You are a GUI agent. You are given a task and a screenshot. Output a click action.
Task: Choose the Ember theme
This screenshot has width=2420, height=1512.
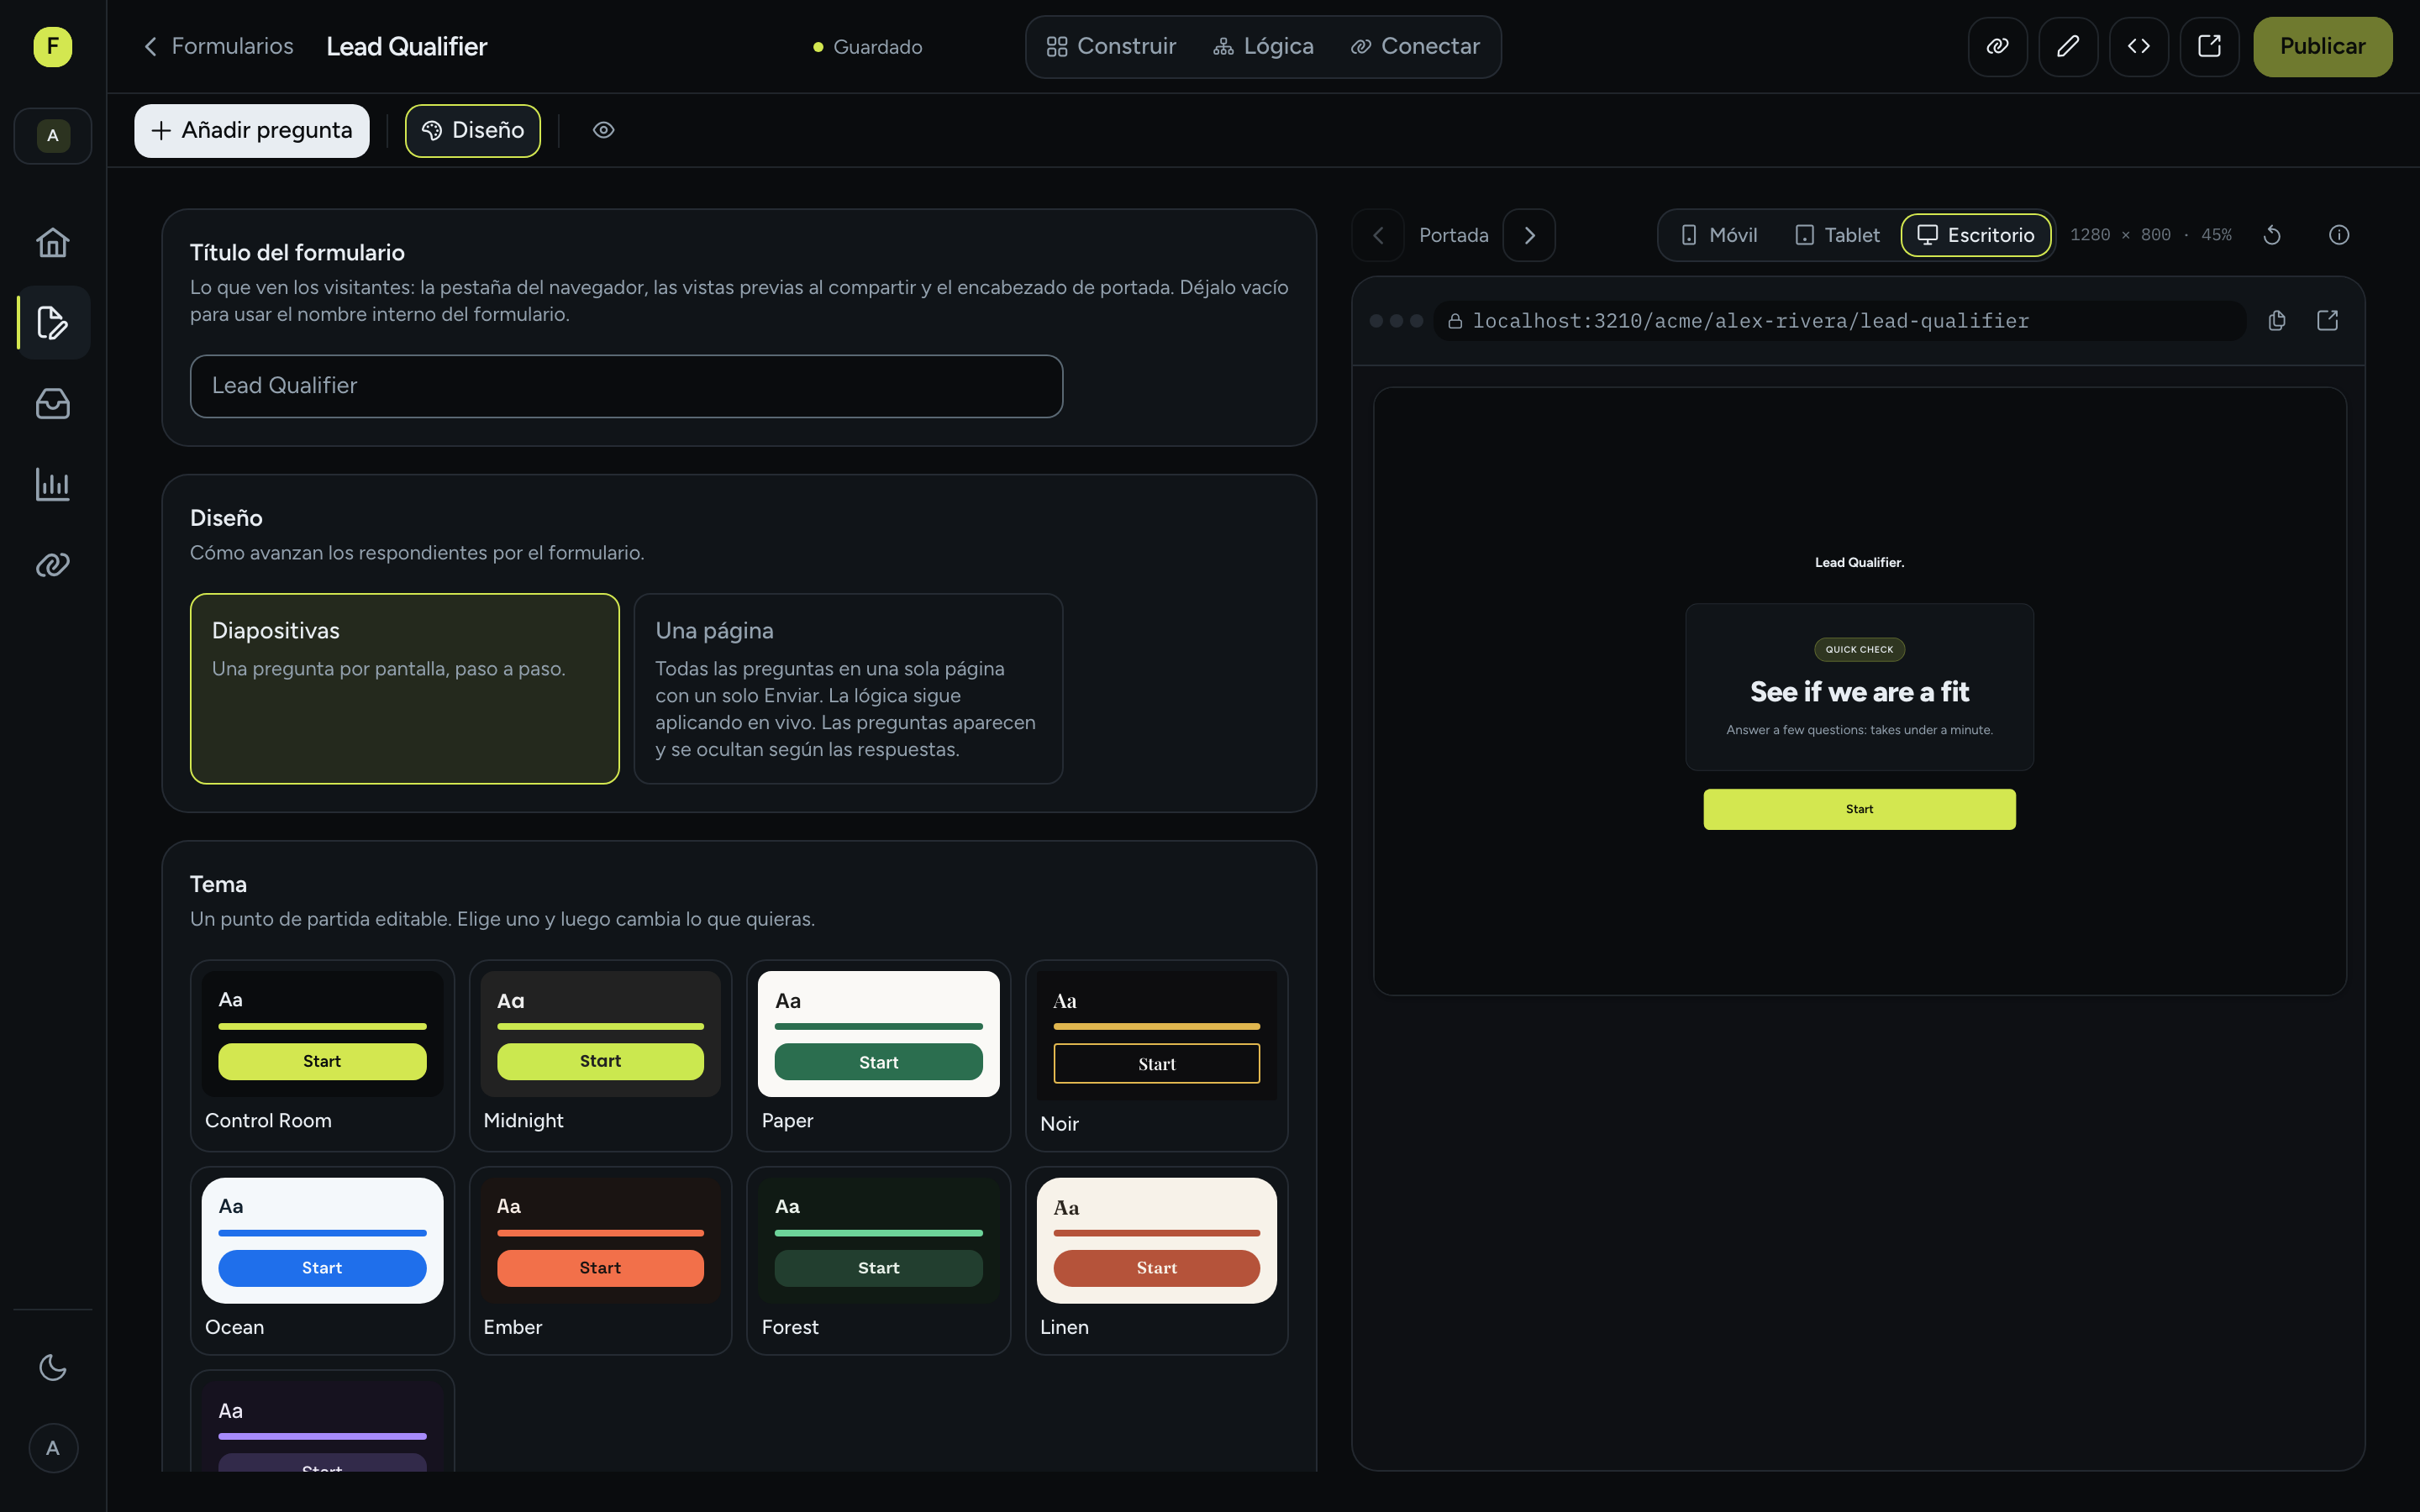pyautogui.click(x=600, y=1260)
